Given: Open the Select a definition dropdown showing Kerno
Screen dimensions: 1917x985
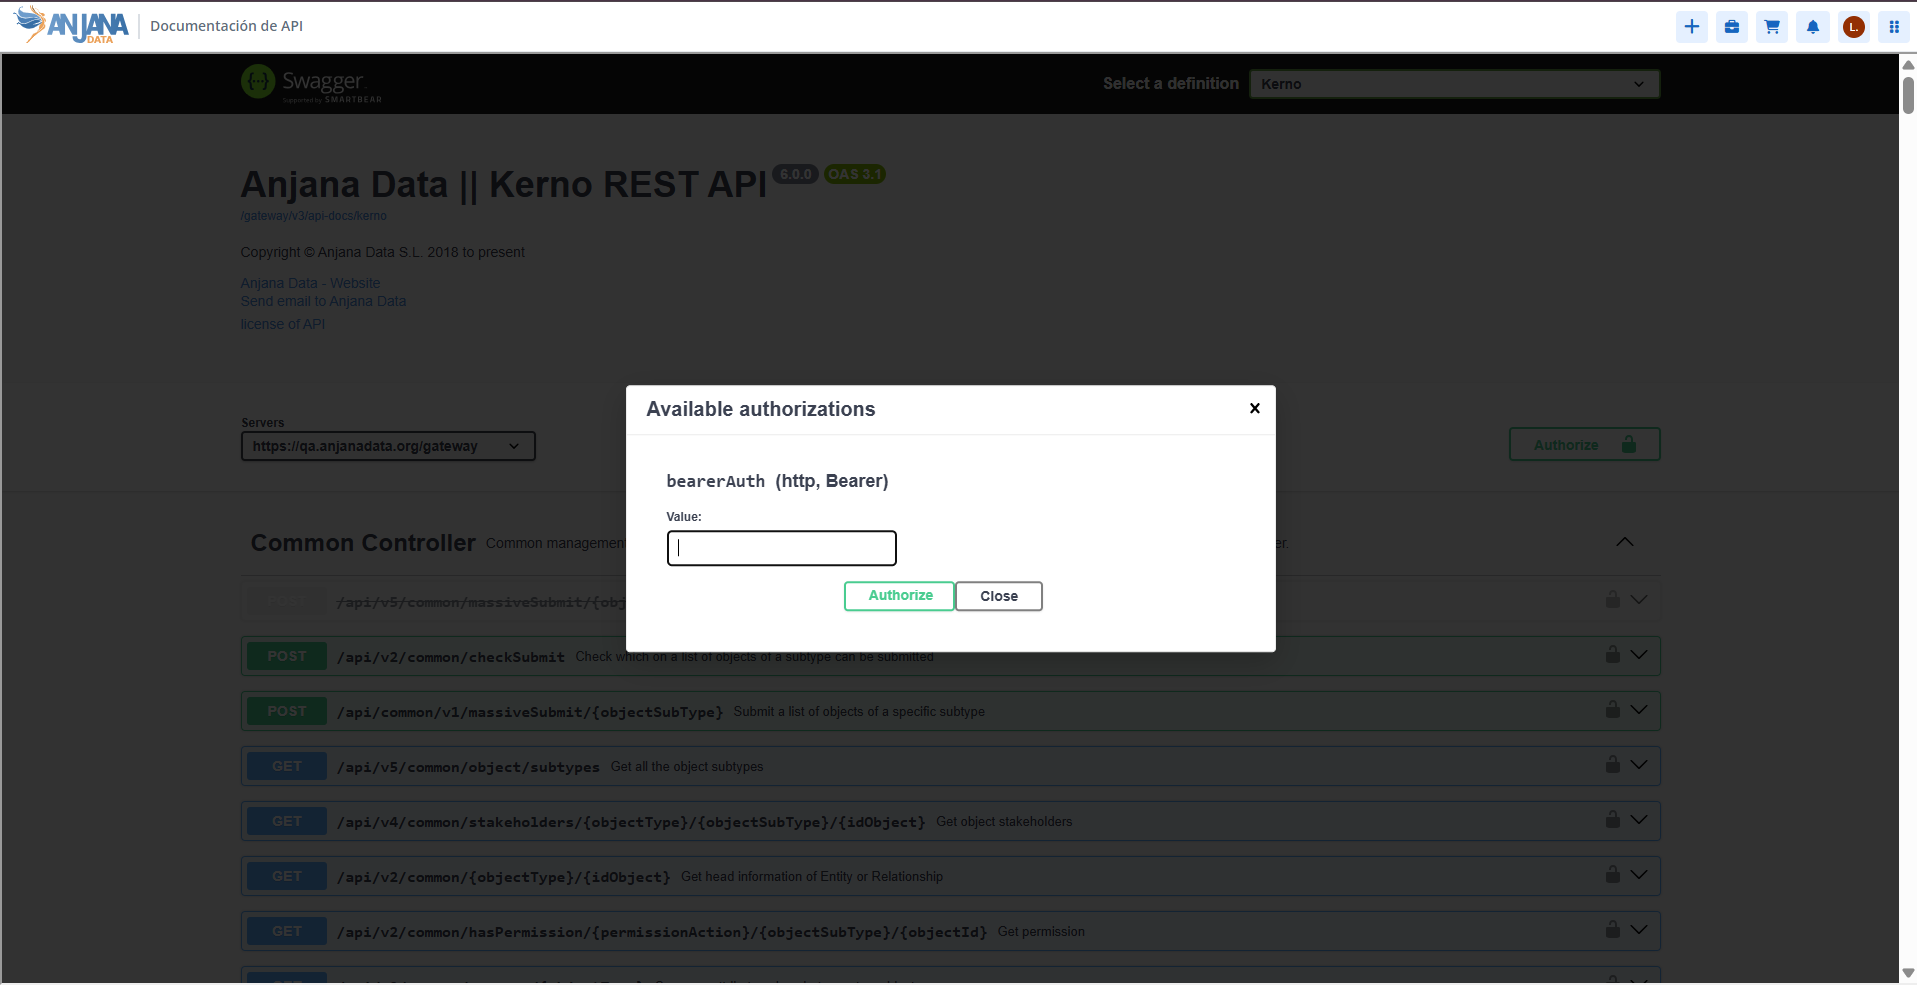Looking at the screenshot, I should point(1454,84).
